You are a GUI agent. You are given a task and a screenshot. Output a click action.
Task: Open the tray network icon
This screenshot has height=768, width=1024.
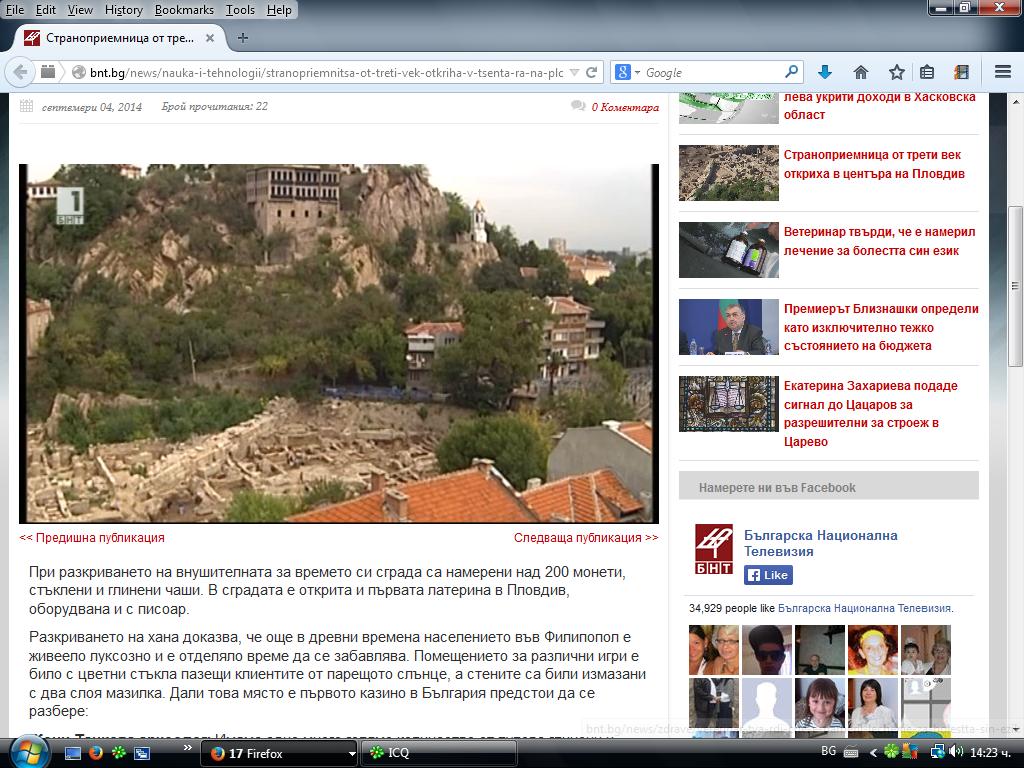937,752
